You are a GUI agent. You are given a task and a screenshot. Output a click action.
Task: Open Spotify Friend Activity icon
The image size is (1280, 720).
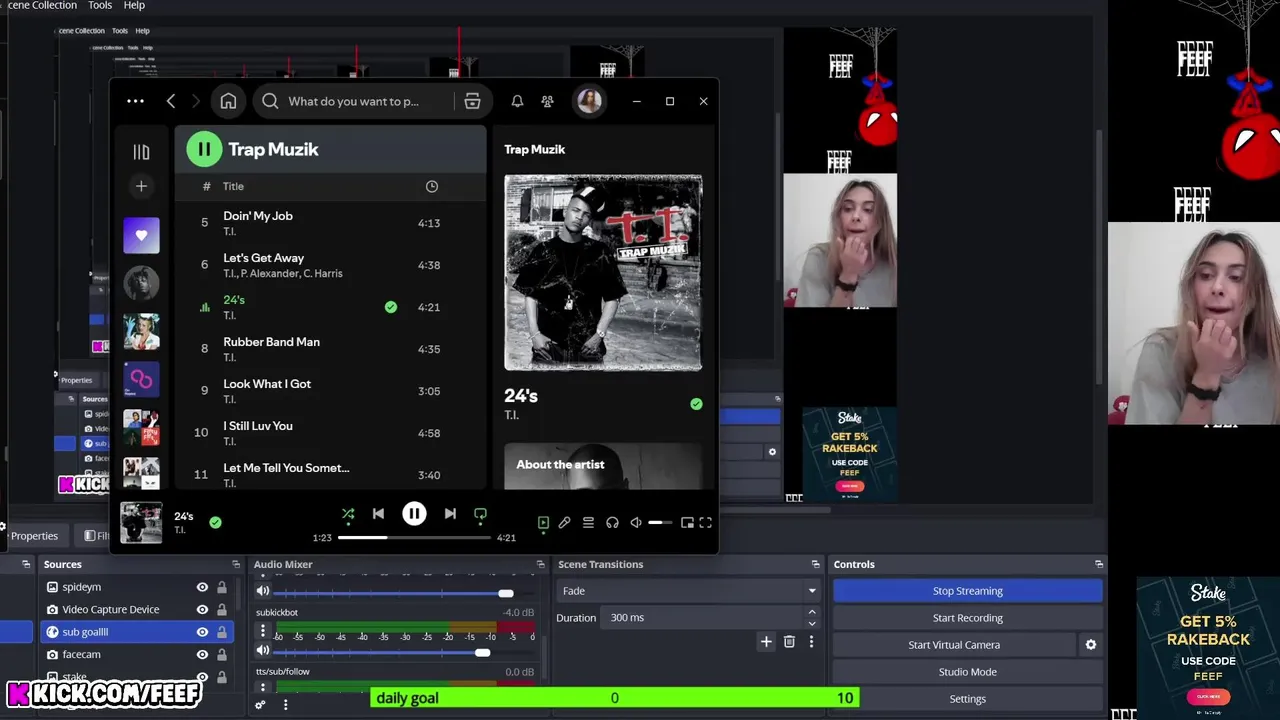click(x=547, y=101)
